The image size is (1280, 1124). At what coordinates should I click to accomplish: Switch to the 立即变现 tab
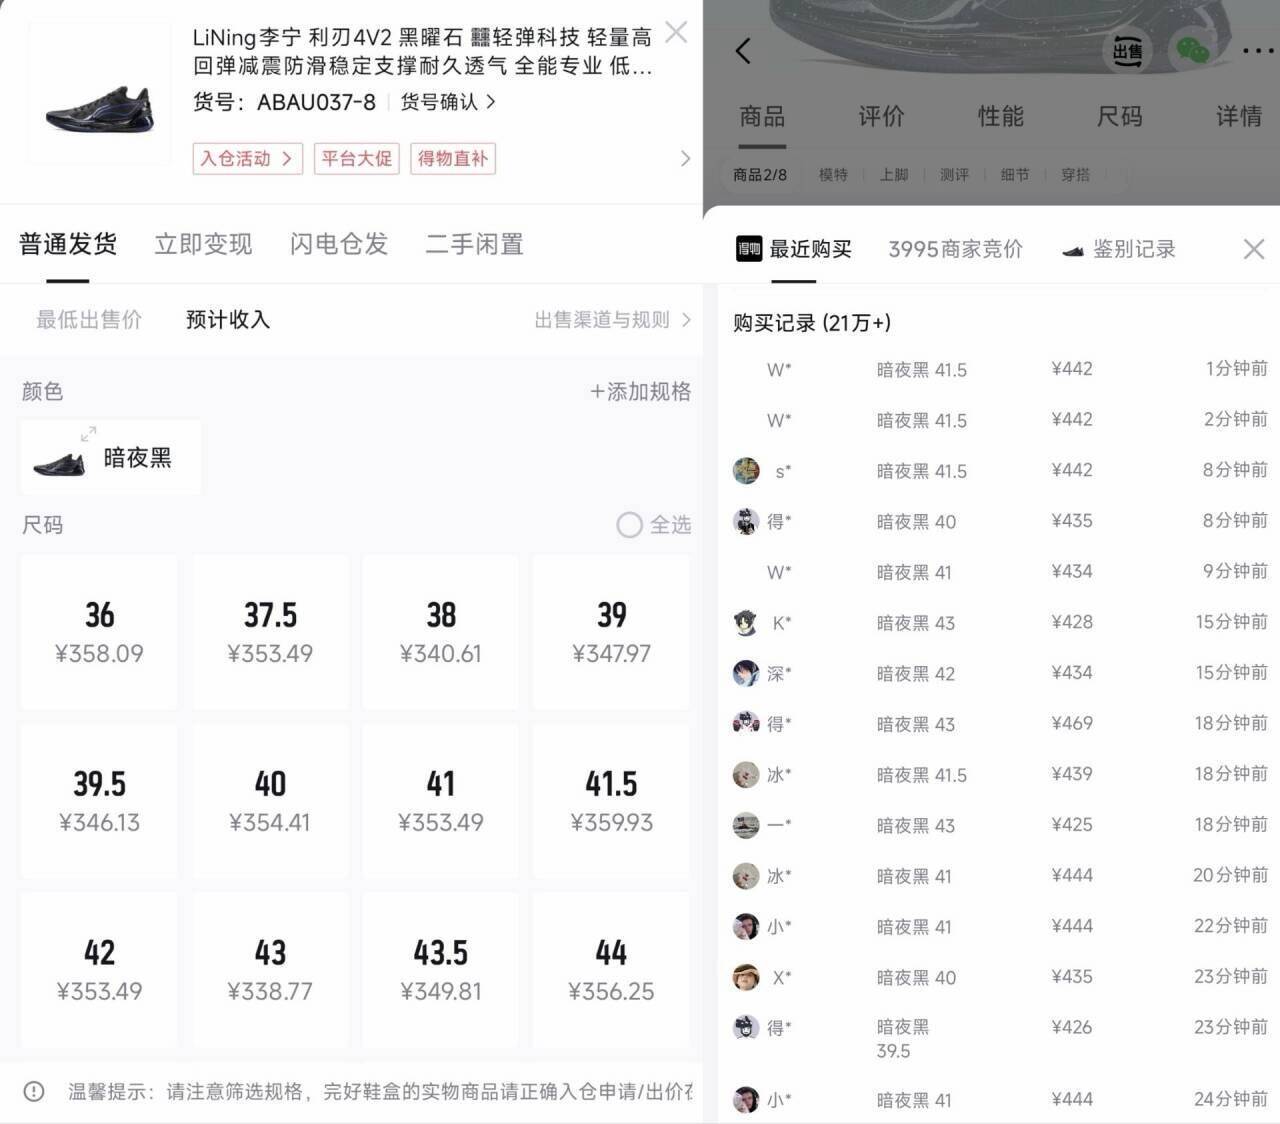pyautogui.click(x=203, y=244)
